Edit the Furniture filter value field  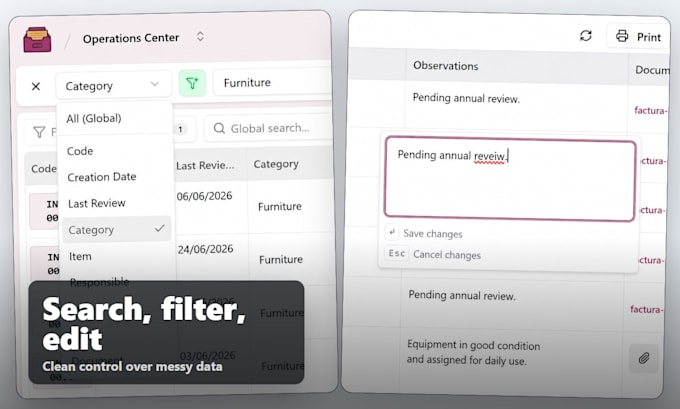(272, 82)
